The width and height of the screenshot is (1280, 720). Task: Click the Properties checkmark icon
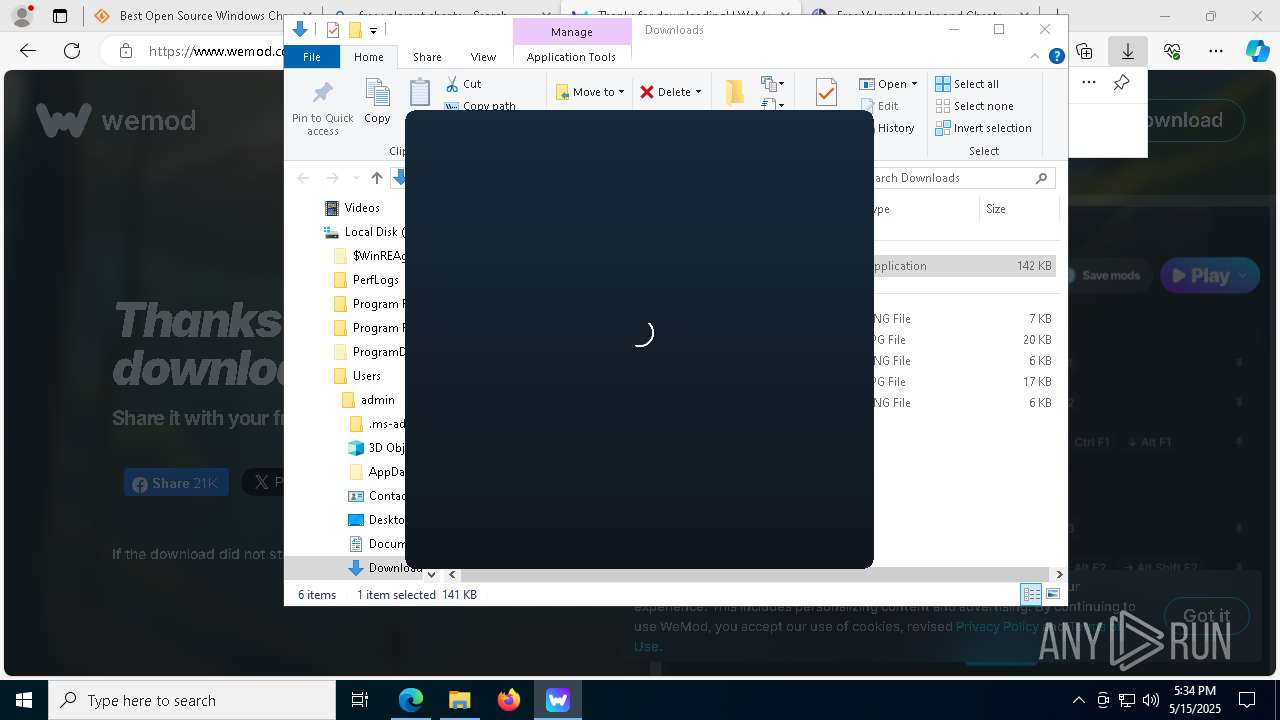pos(826,93)
